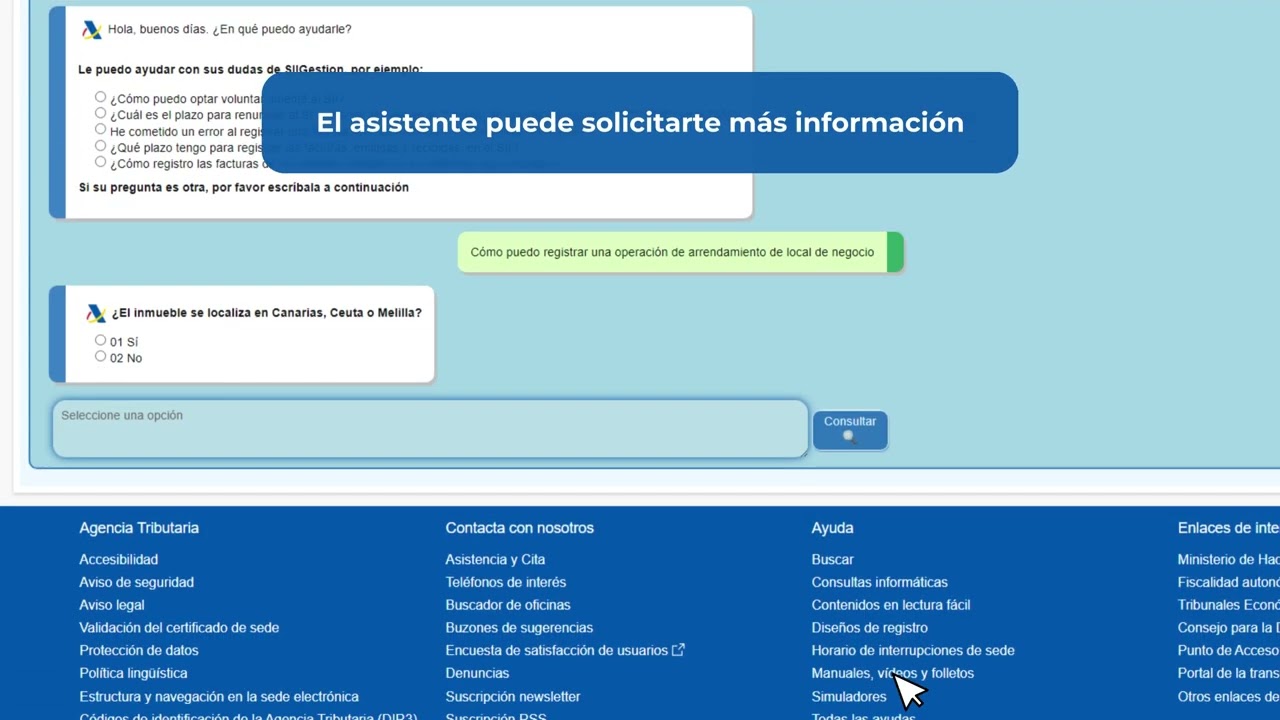This screenshot has width=1280, height=720.
Task: Select '¿Cómo registro las facturas' radio option
Action: click(x=100, y=162)
